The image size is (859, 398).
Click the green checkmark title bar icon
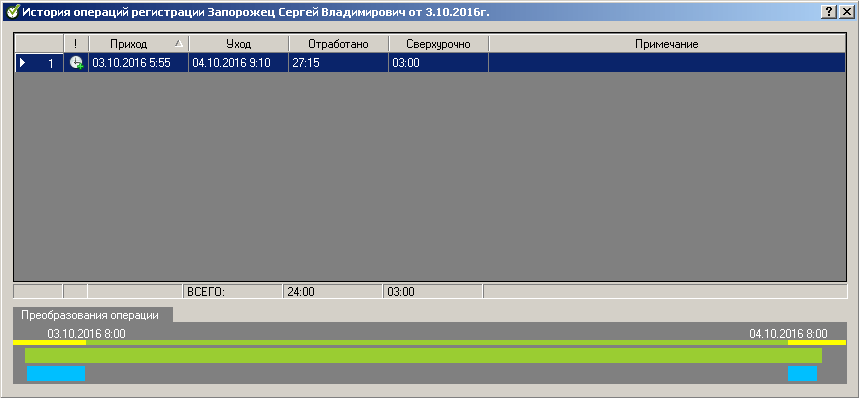pos(14,12)
